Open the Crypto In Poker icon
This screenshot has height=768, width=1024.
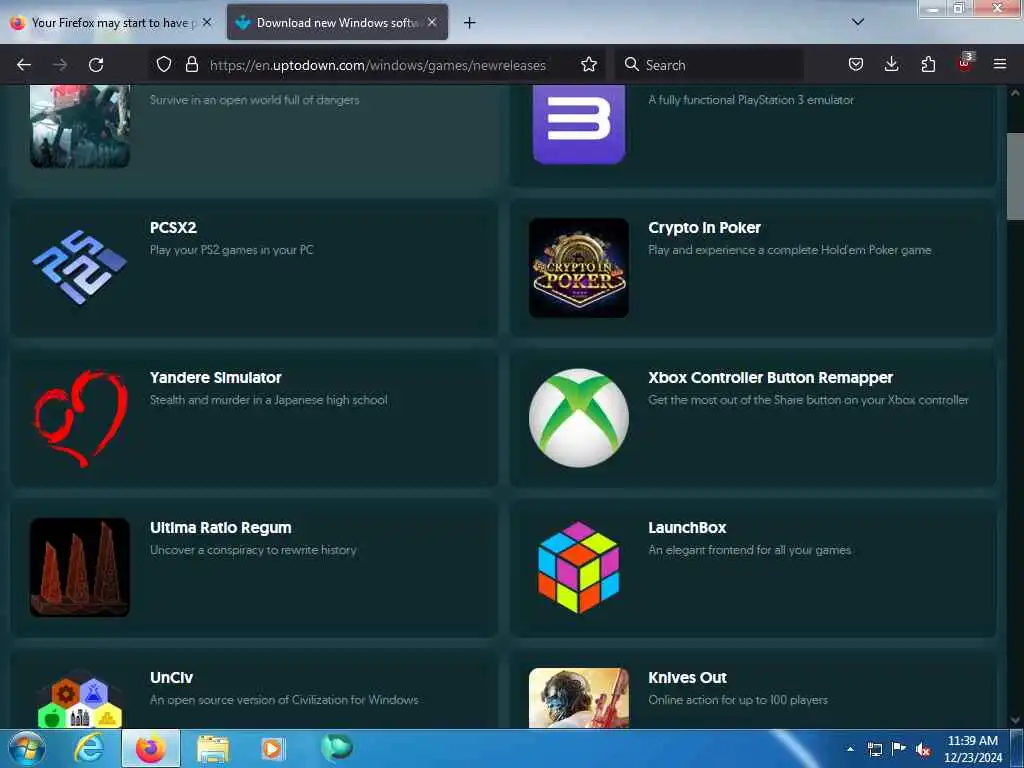(579, 268)
